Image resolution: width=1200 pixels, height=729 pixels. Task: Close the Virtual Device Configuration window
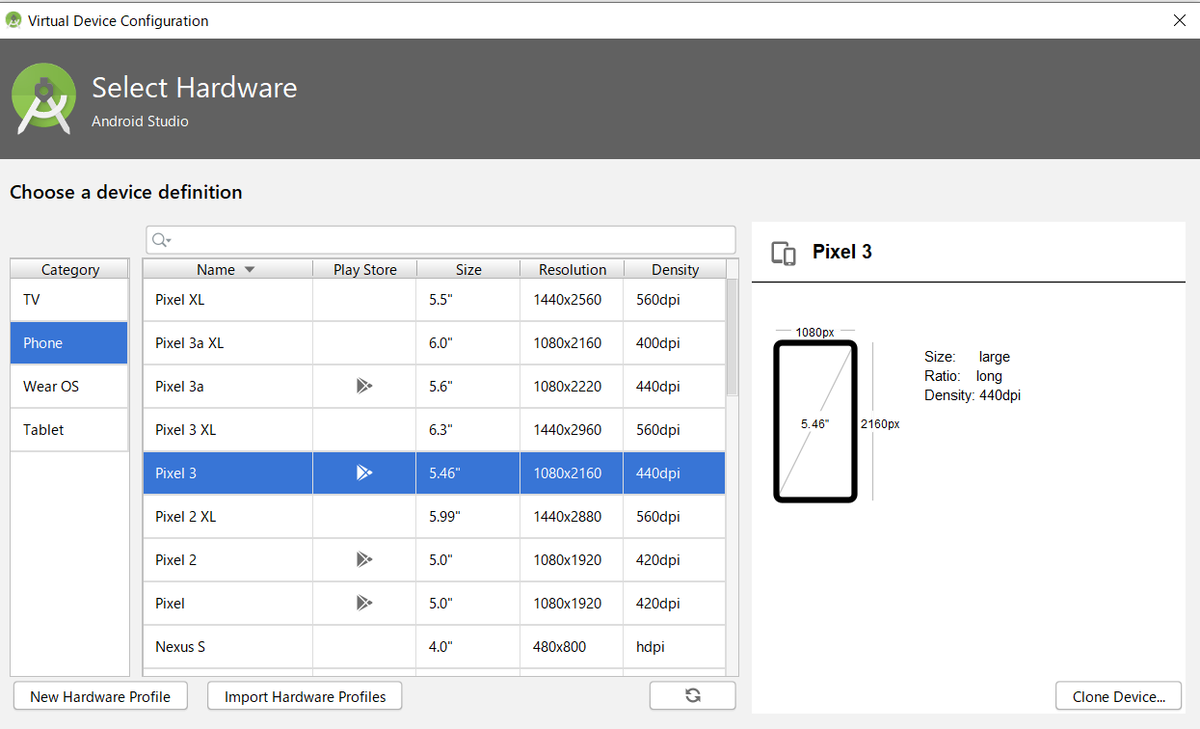click(1179, 19)
